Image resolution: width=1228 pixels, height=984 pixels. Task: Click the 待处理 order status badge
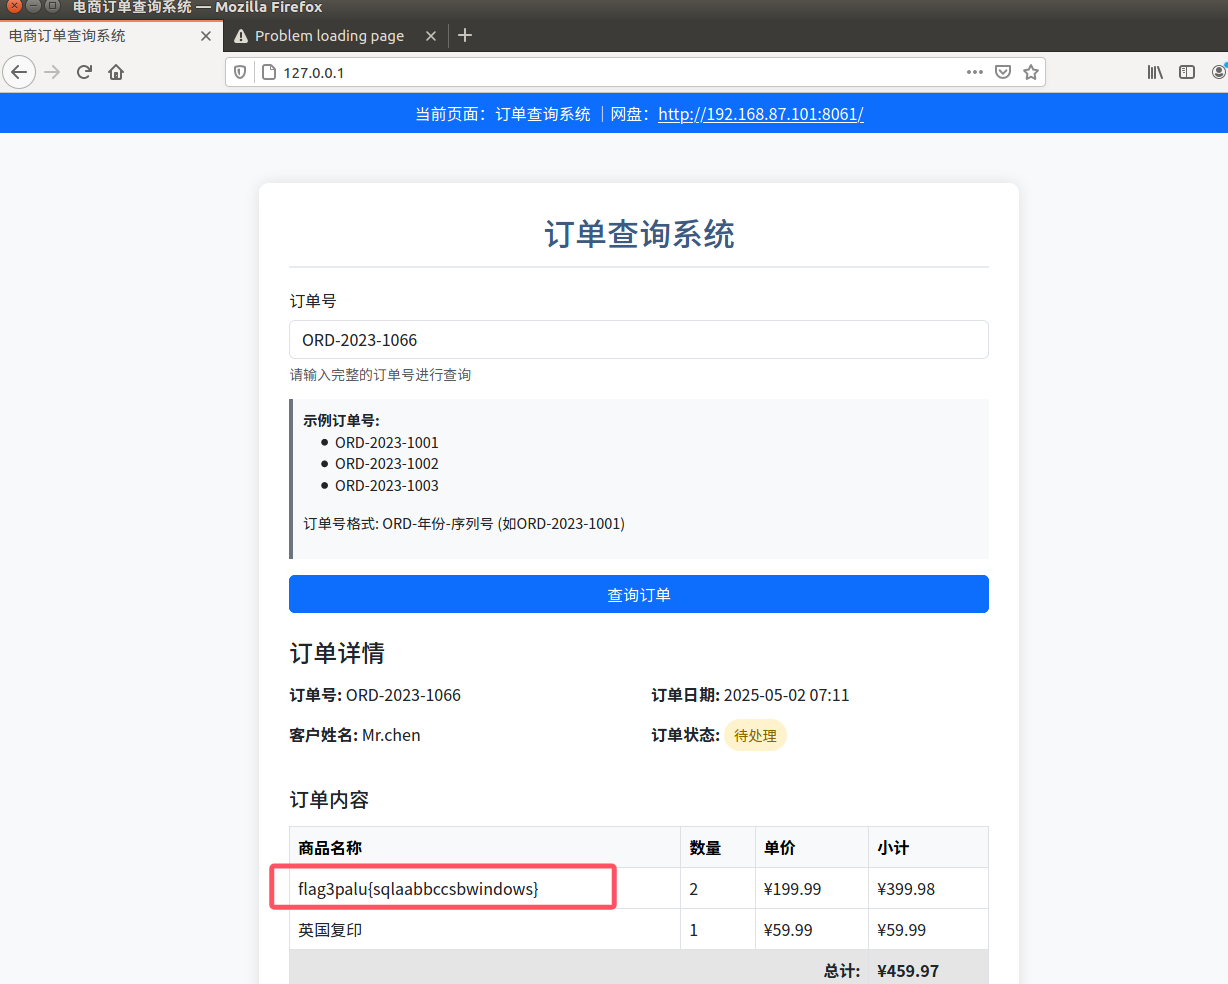pyautogui.click(x=755, y=736)
